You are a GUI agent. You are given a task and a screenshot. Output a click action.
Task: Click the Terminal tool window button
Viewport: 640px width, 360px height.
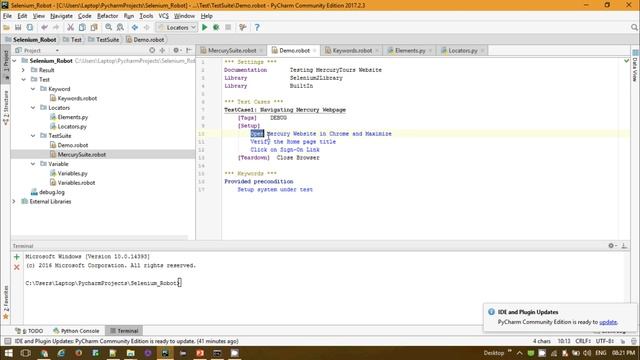pyautogui.click(x=124, y=331)
